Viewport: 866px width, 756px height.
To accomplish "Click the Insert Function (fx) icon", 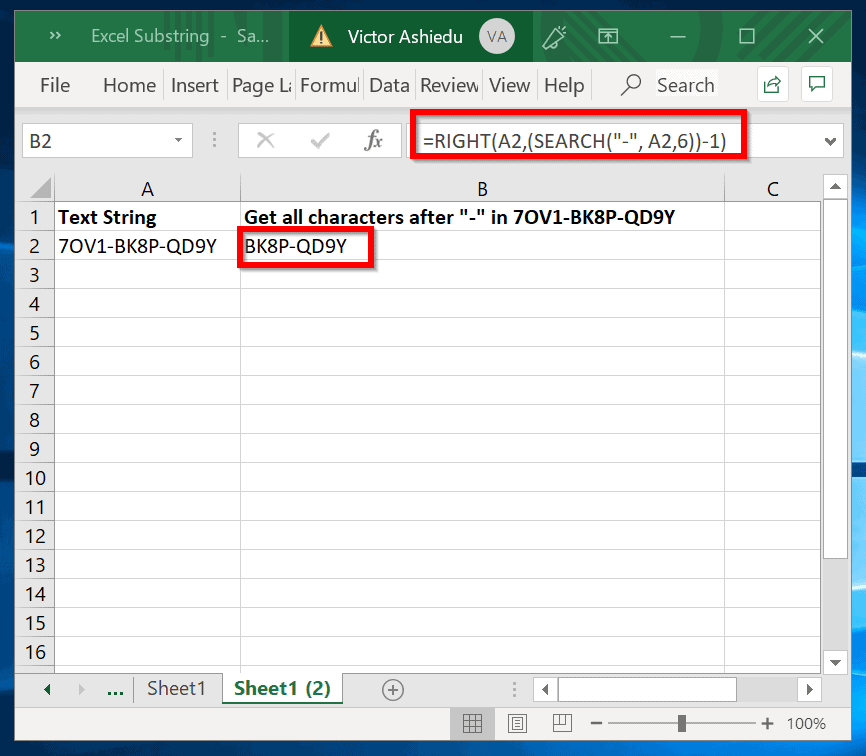I will 375,140.
